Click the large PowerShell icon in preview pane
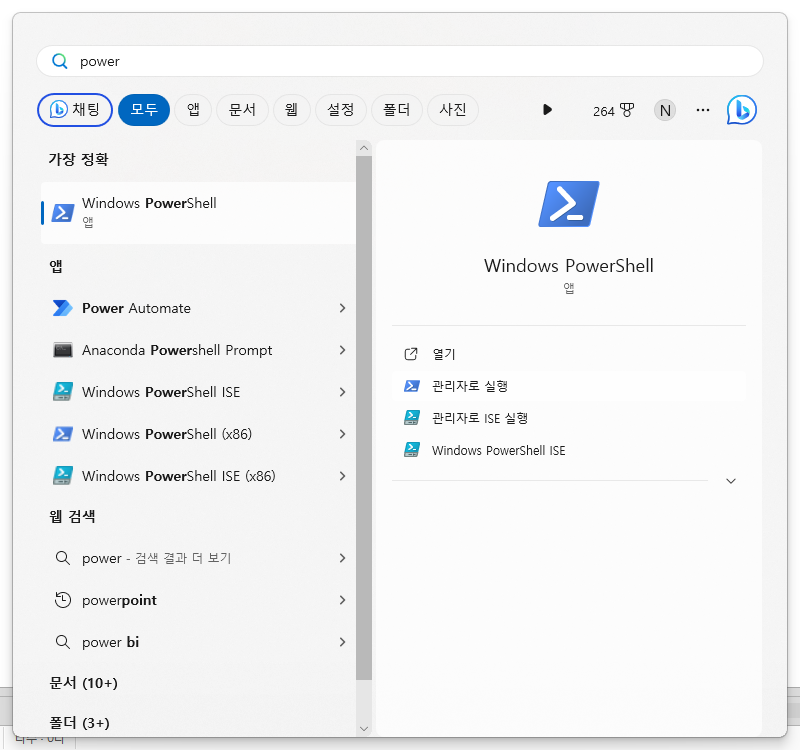This screenshot has width=800, height=750. click(x=569, y=204)
